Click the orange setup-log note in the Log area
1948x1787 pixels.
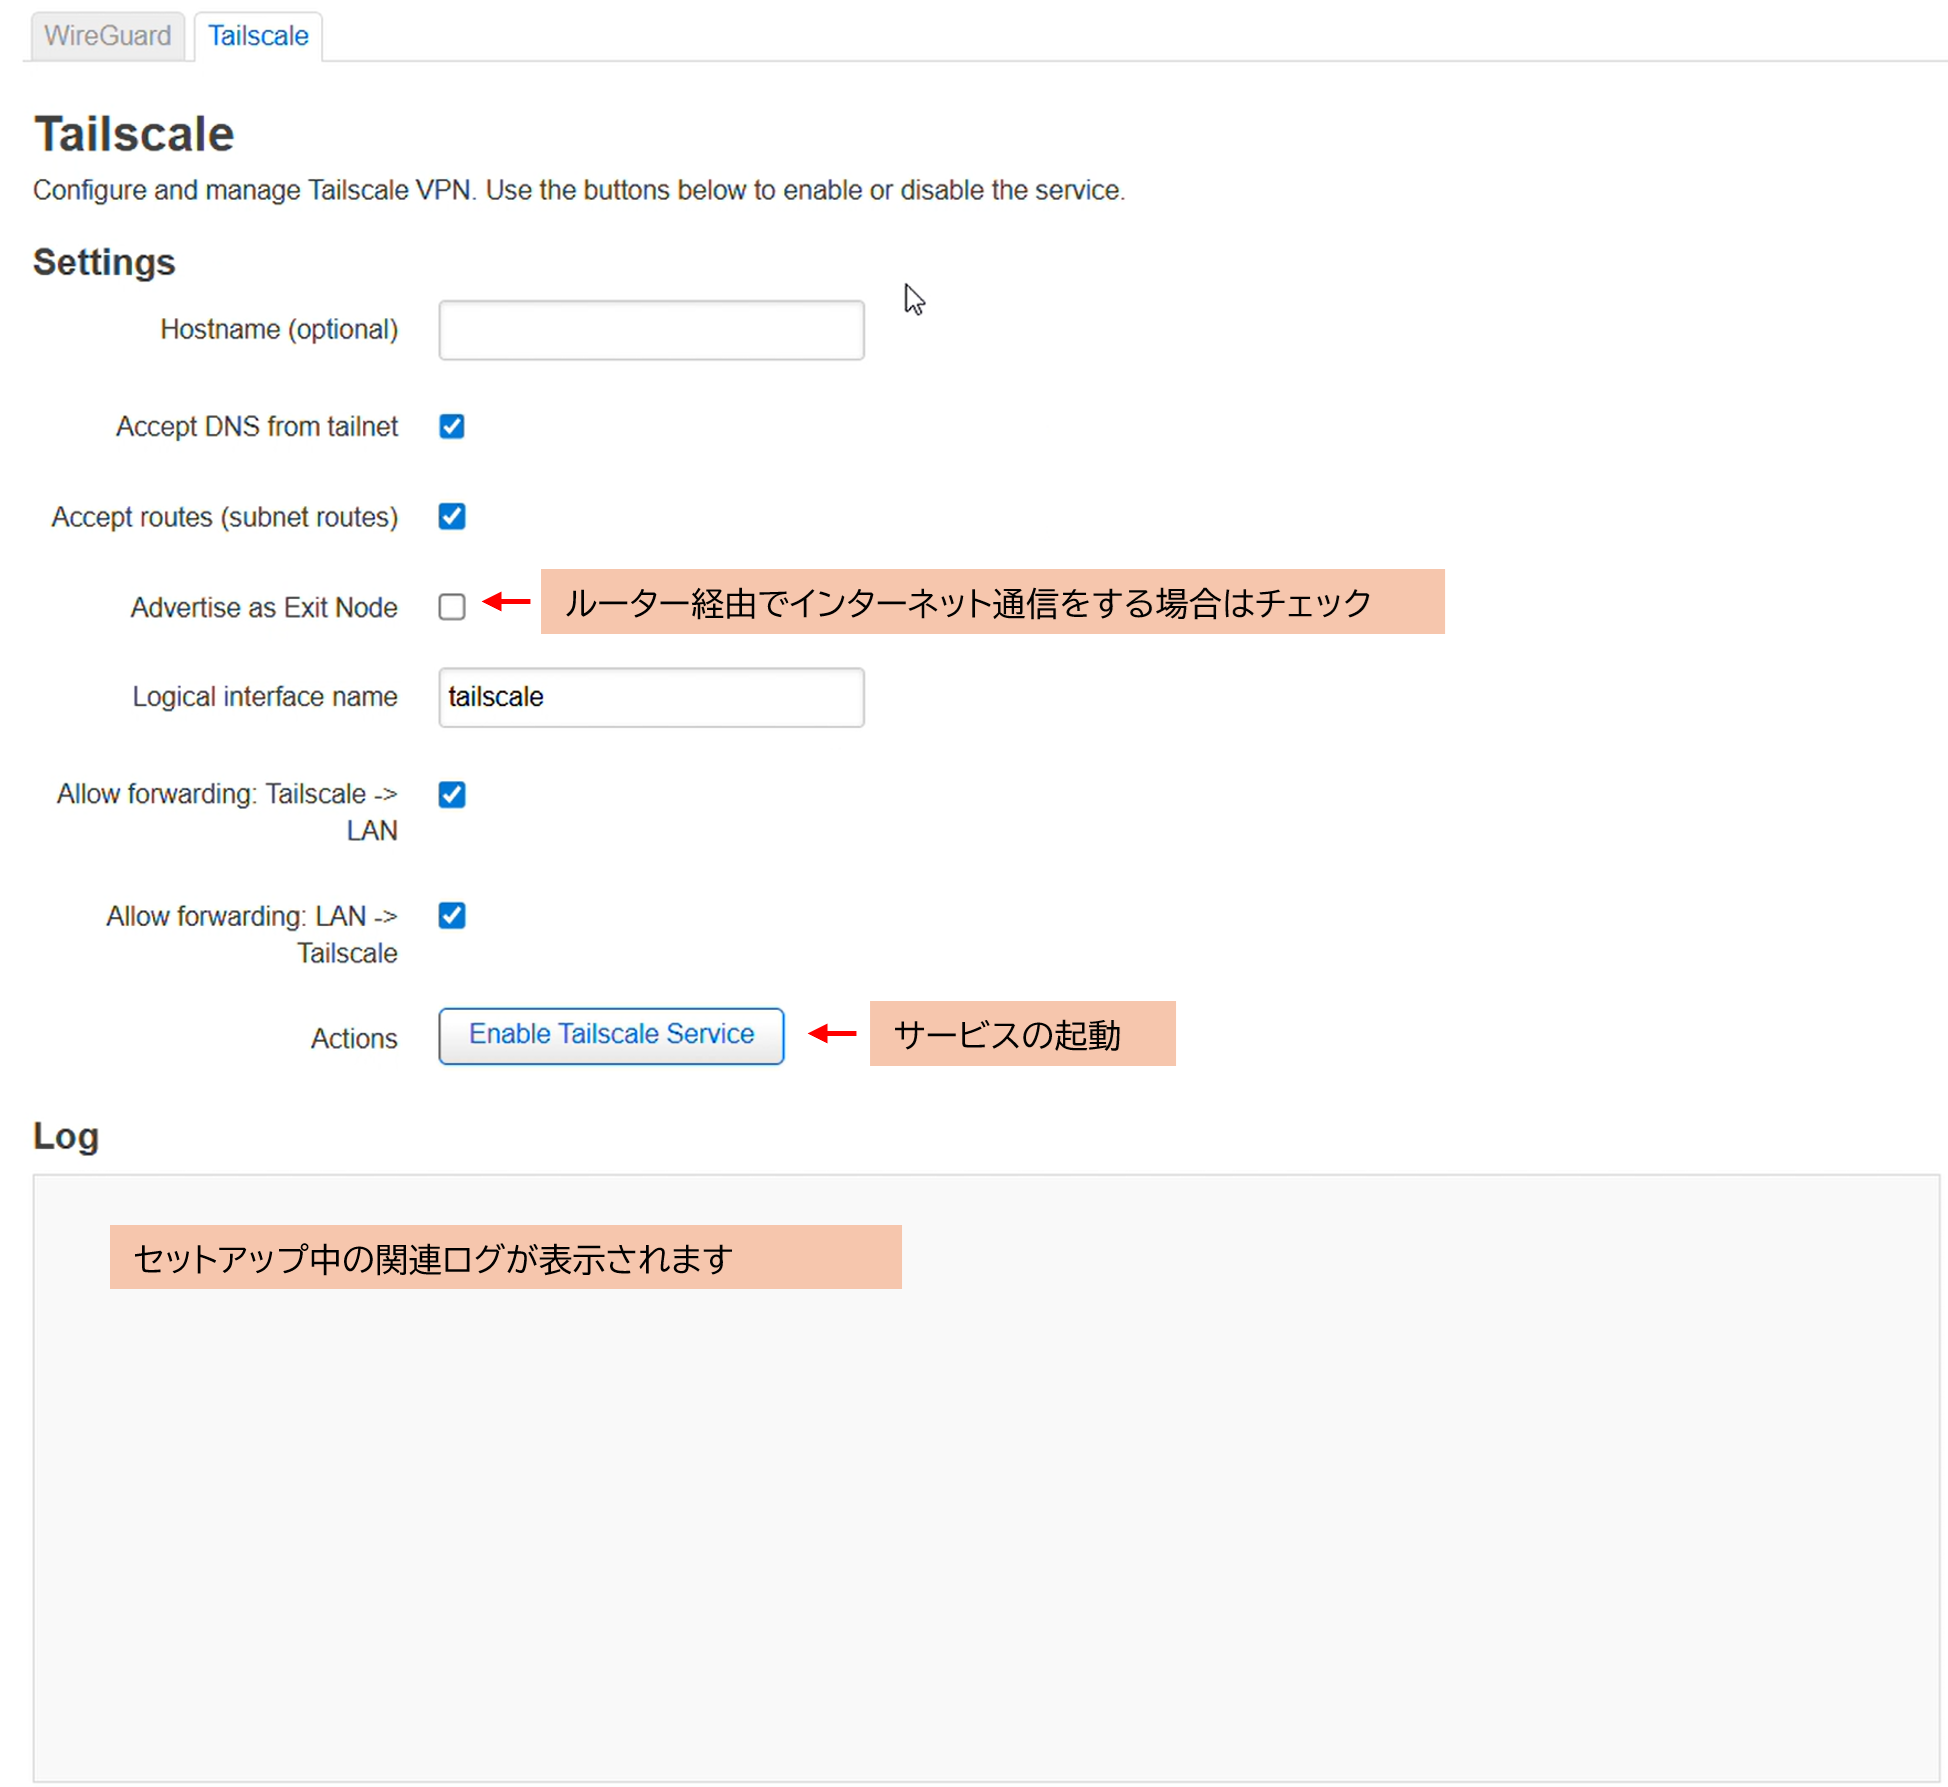tap(505, 1258)
